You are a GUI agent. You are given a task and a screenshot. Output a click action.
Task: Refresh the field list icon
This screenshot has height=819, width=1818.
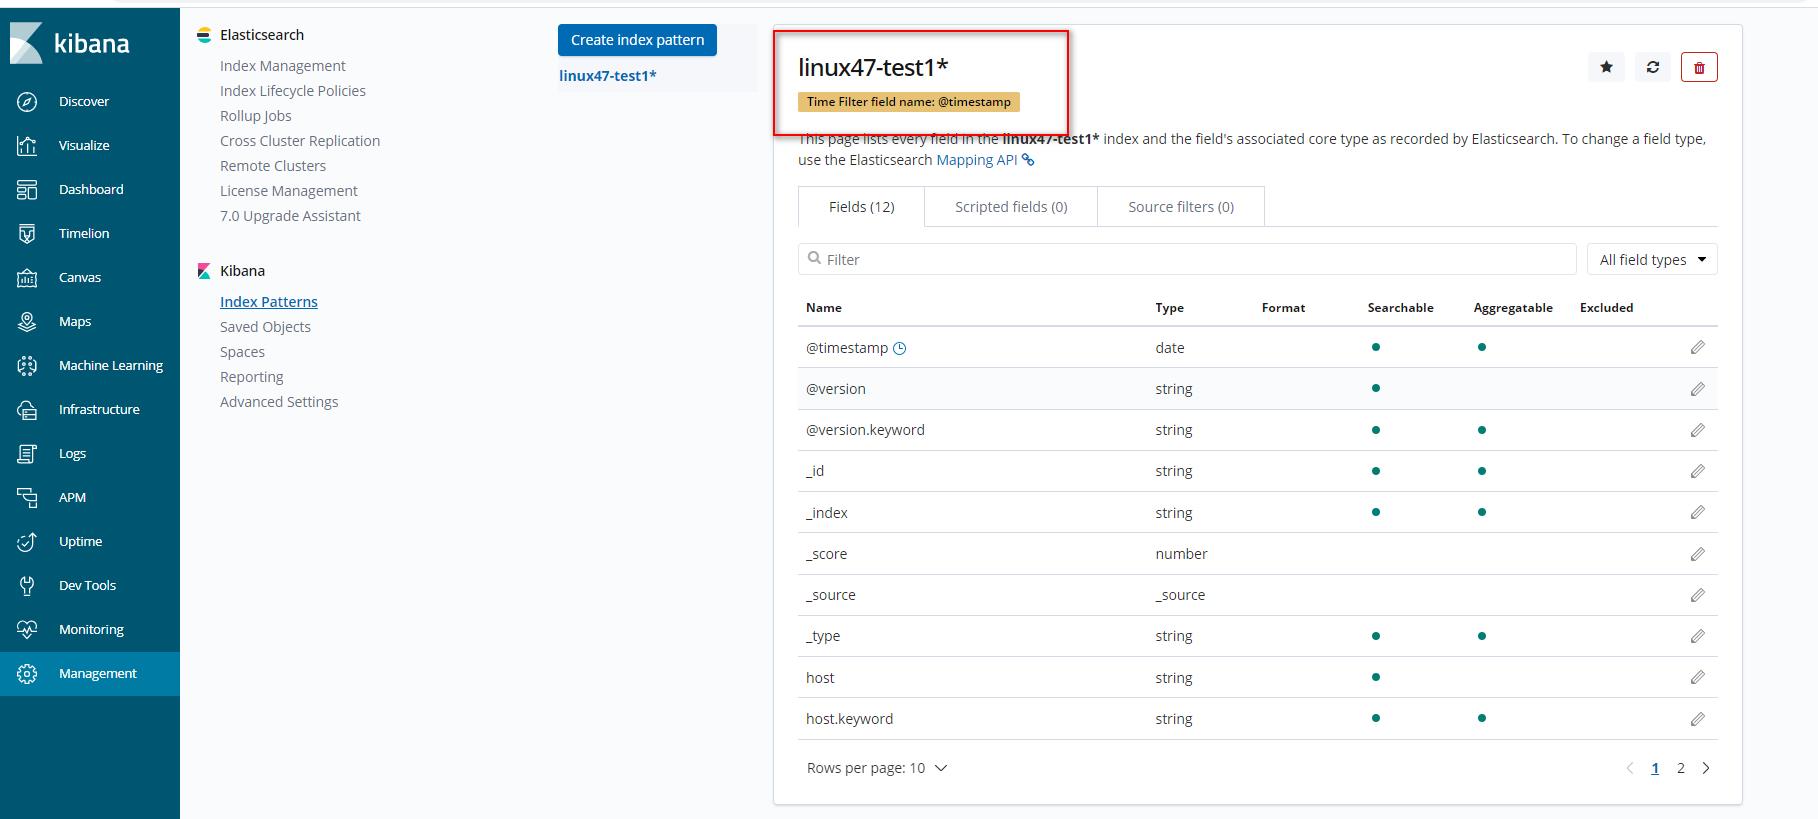(x=1652, y=67)
